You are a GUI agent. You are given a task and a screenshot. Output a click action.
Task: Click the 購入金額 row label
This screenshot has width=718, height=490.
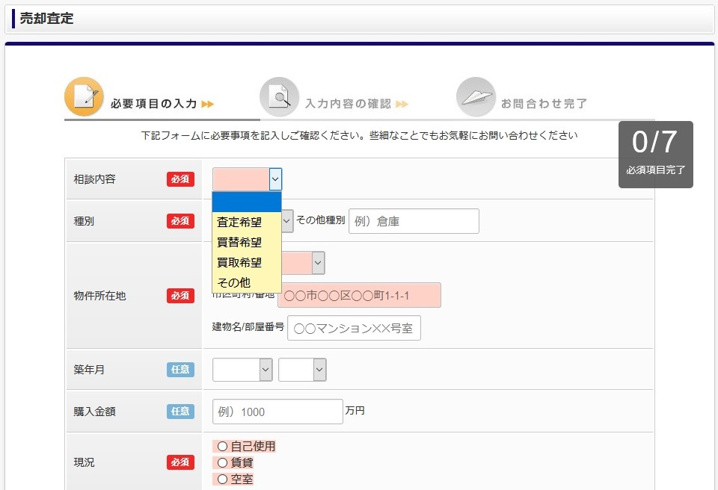tap(94, 412)
